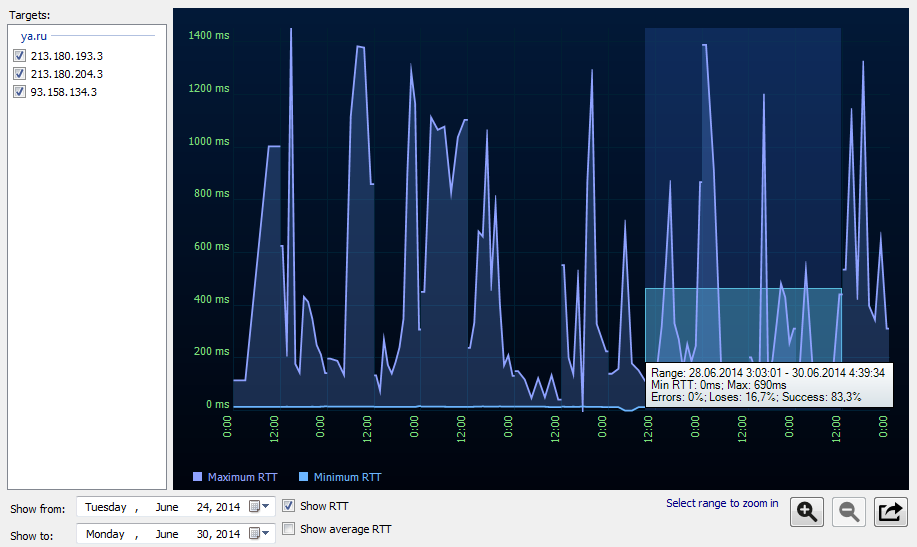This screenshot has width=917, height=547.
Task: Select the year 2014 in Show to field
Action: pos(228,534)
